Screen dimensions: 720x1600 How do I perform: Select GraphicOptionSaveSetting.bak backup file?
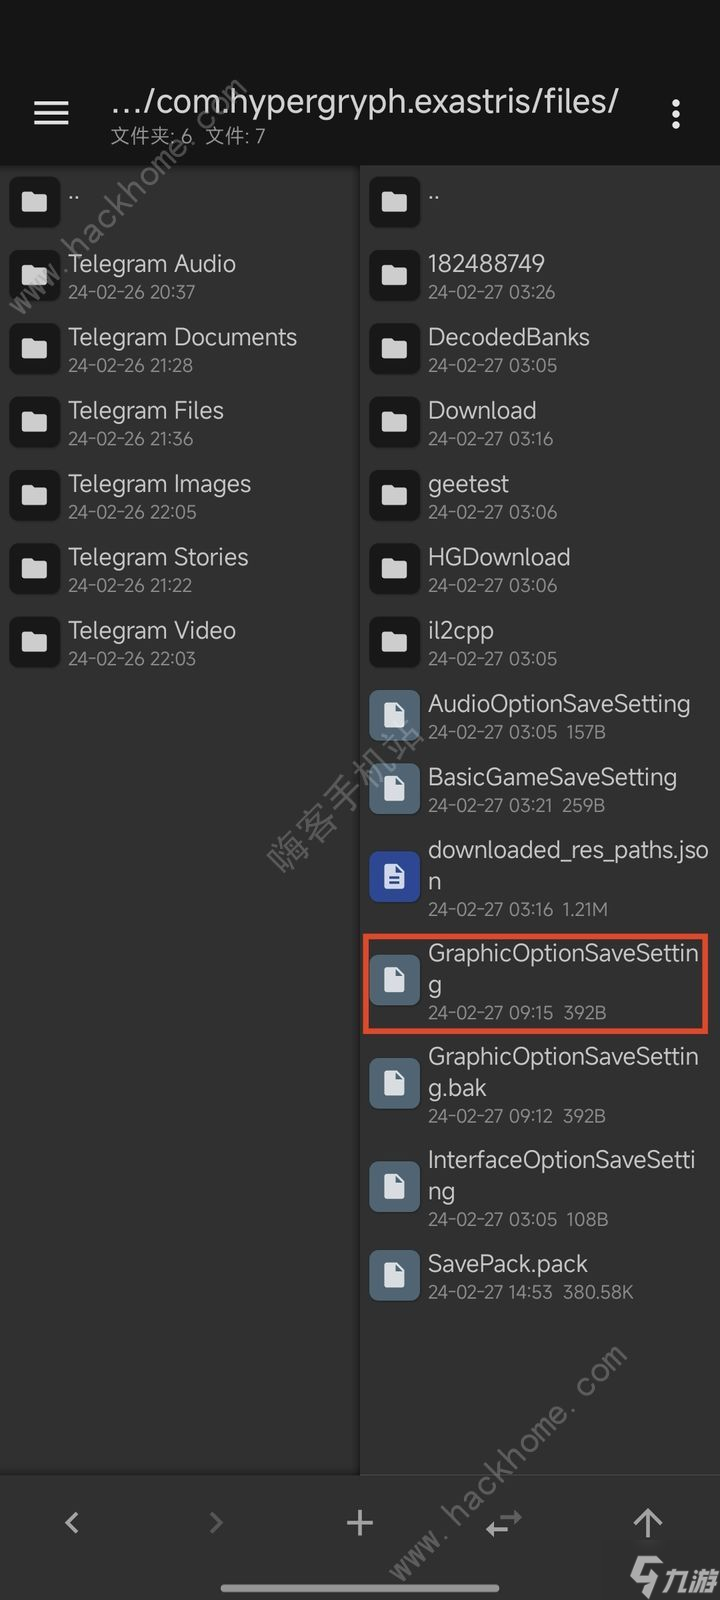pyautogui.click(x=540, y=1084)
